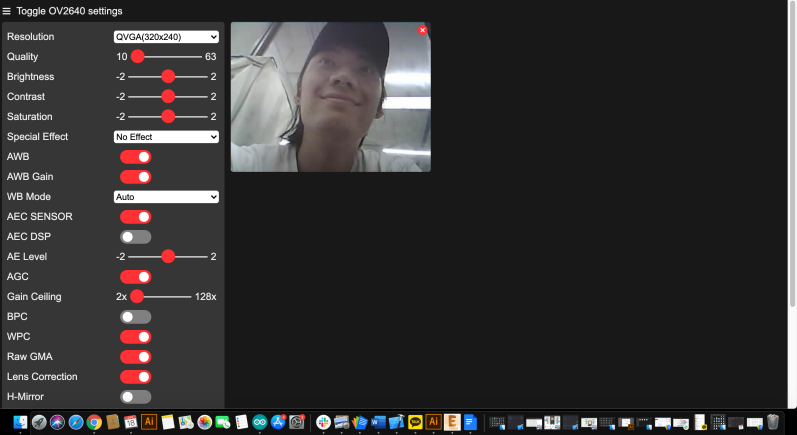This screenshot has height=435, width=797.
Task: Open the Notes app in the dock
Action: click(168, 422)
